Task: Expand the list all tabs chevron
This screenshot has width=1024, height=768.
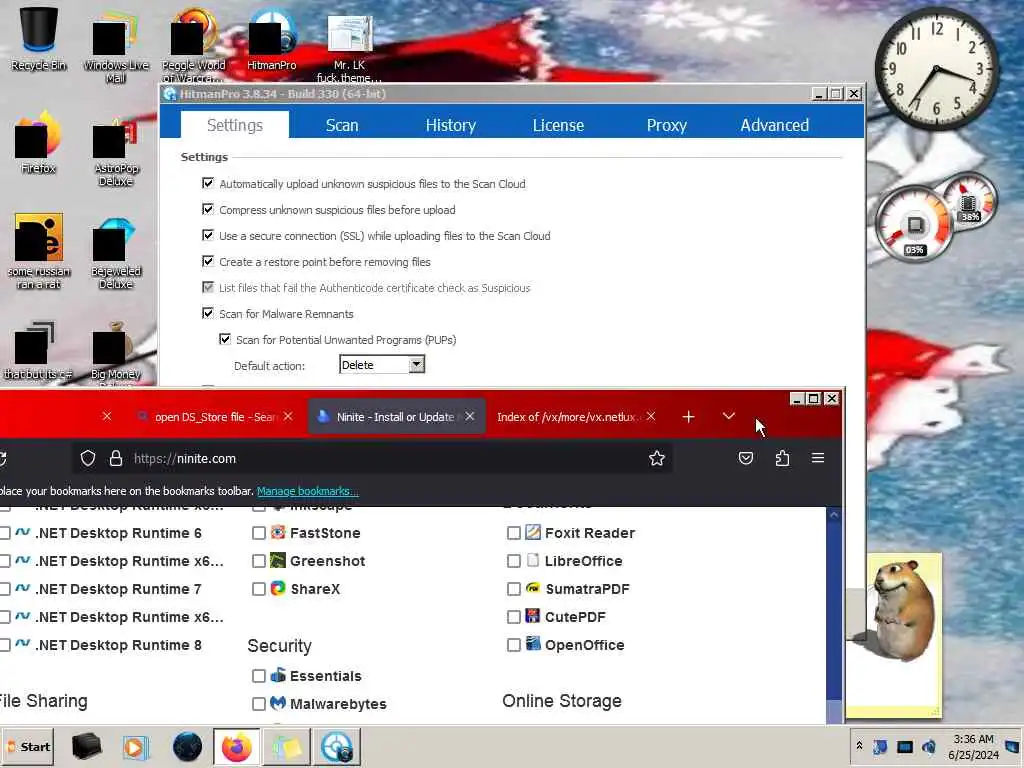Action: pos(729,417)
